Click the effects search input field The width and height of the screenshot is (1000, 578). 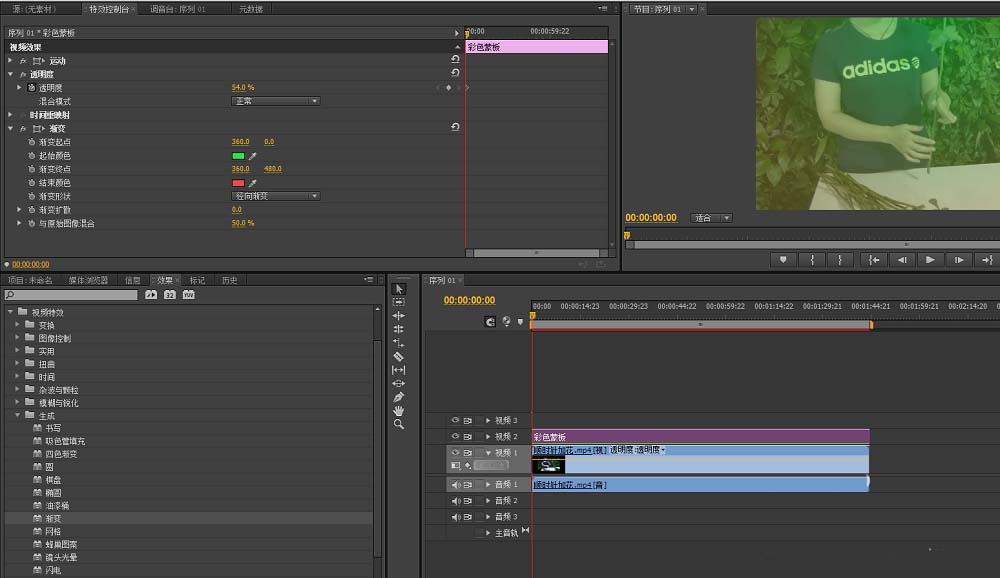click(x=72, y=295)
